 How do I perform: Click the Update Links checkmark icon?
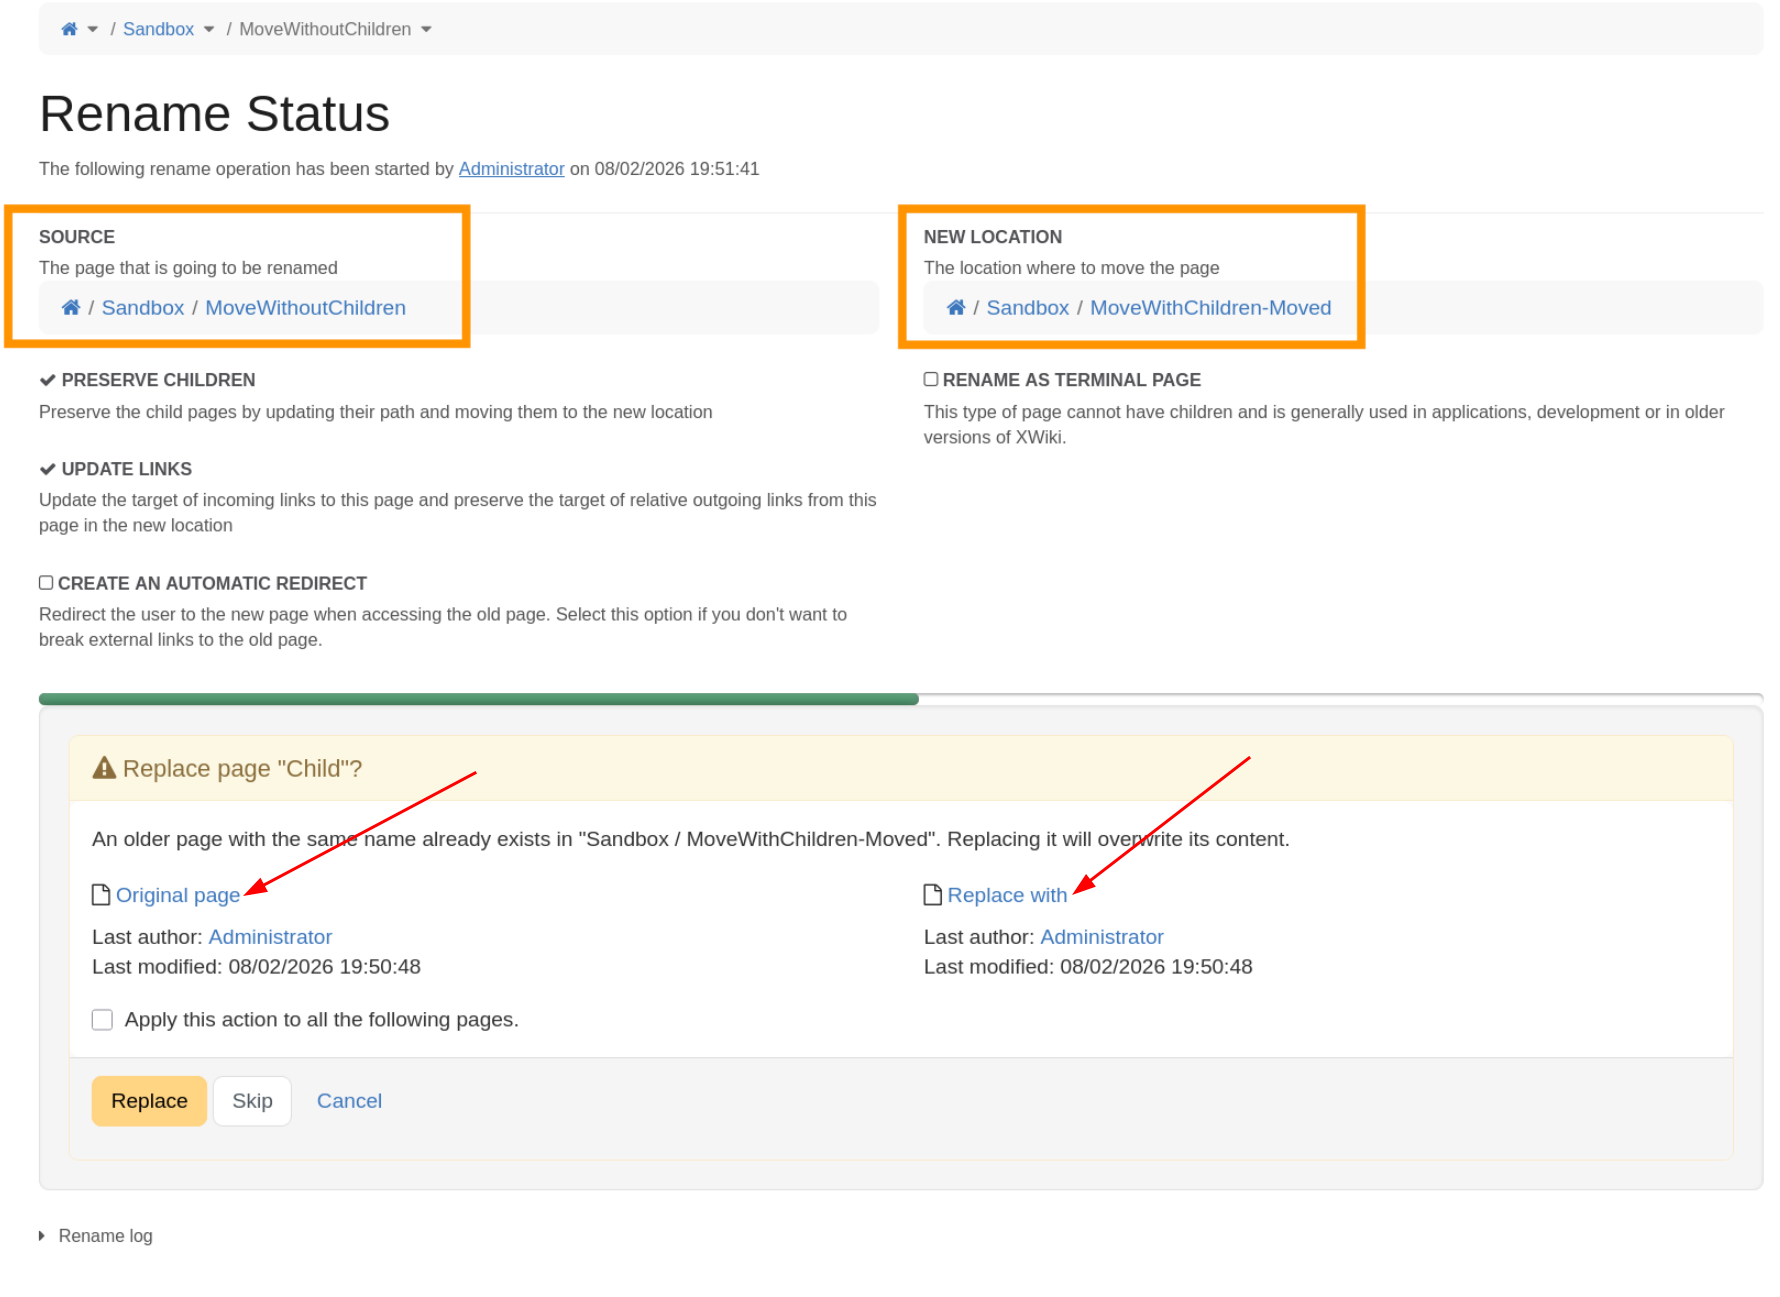[x=47, y=469]
